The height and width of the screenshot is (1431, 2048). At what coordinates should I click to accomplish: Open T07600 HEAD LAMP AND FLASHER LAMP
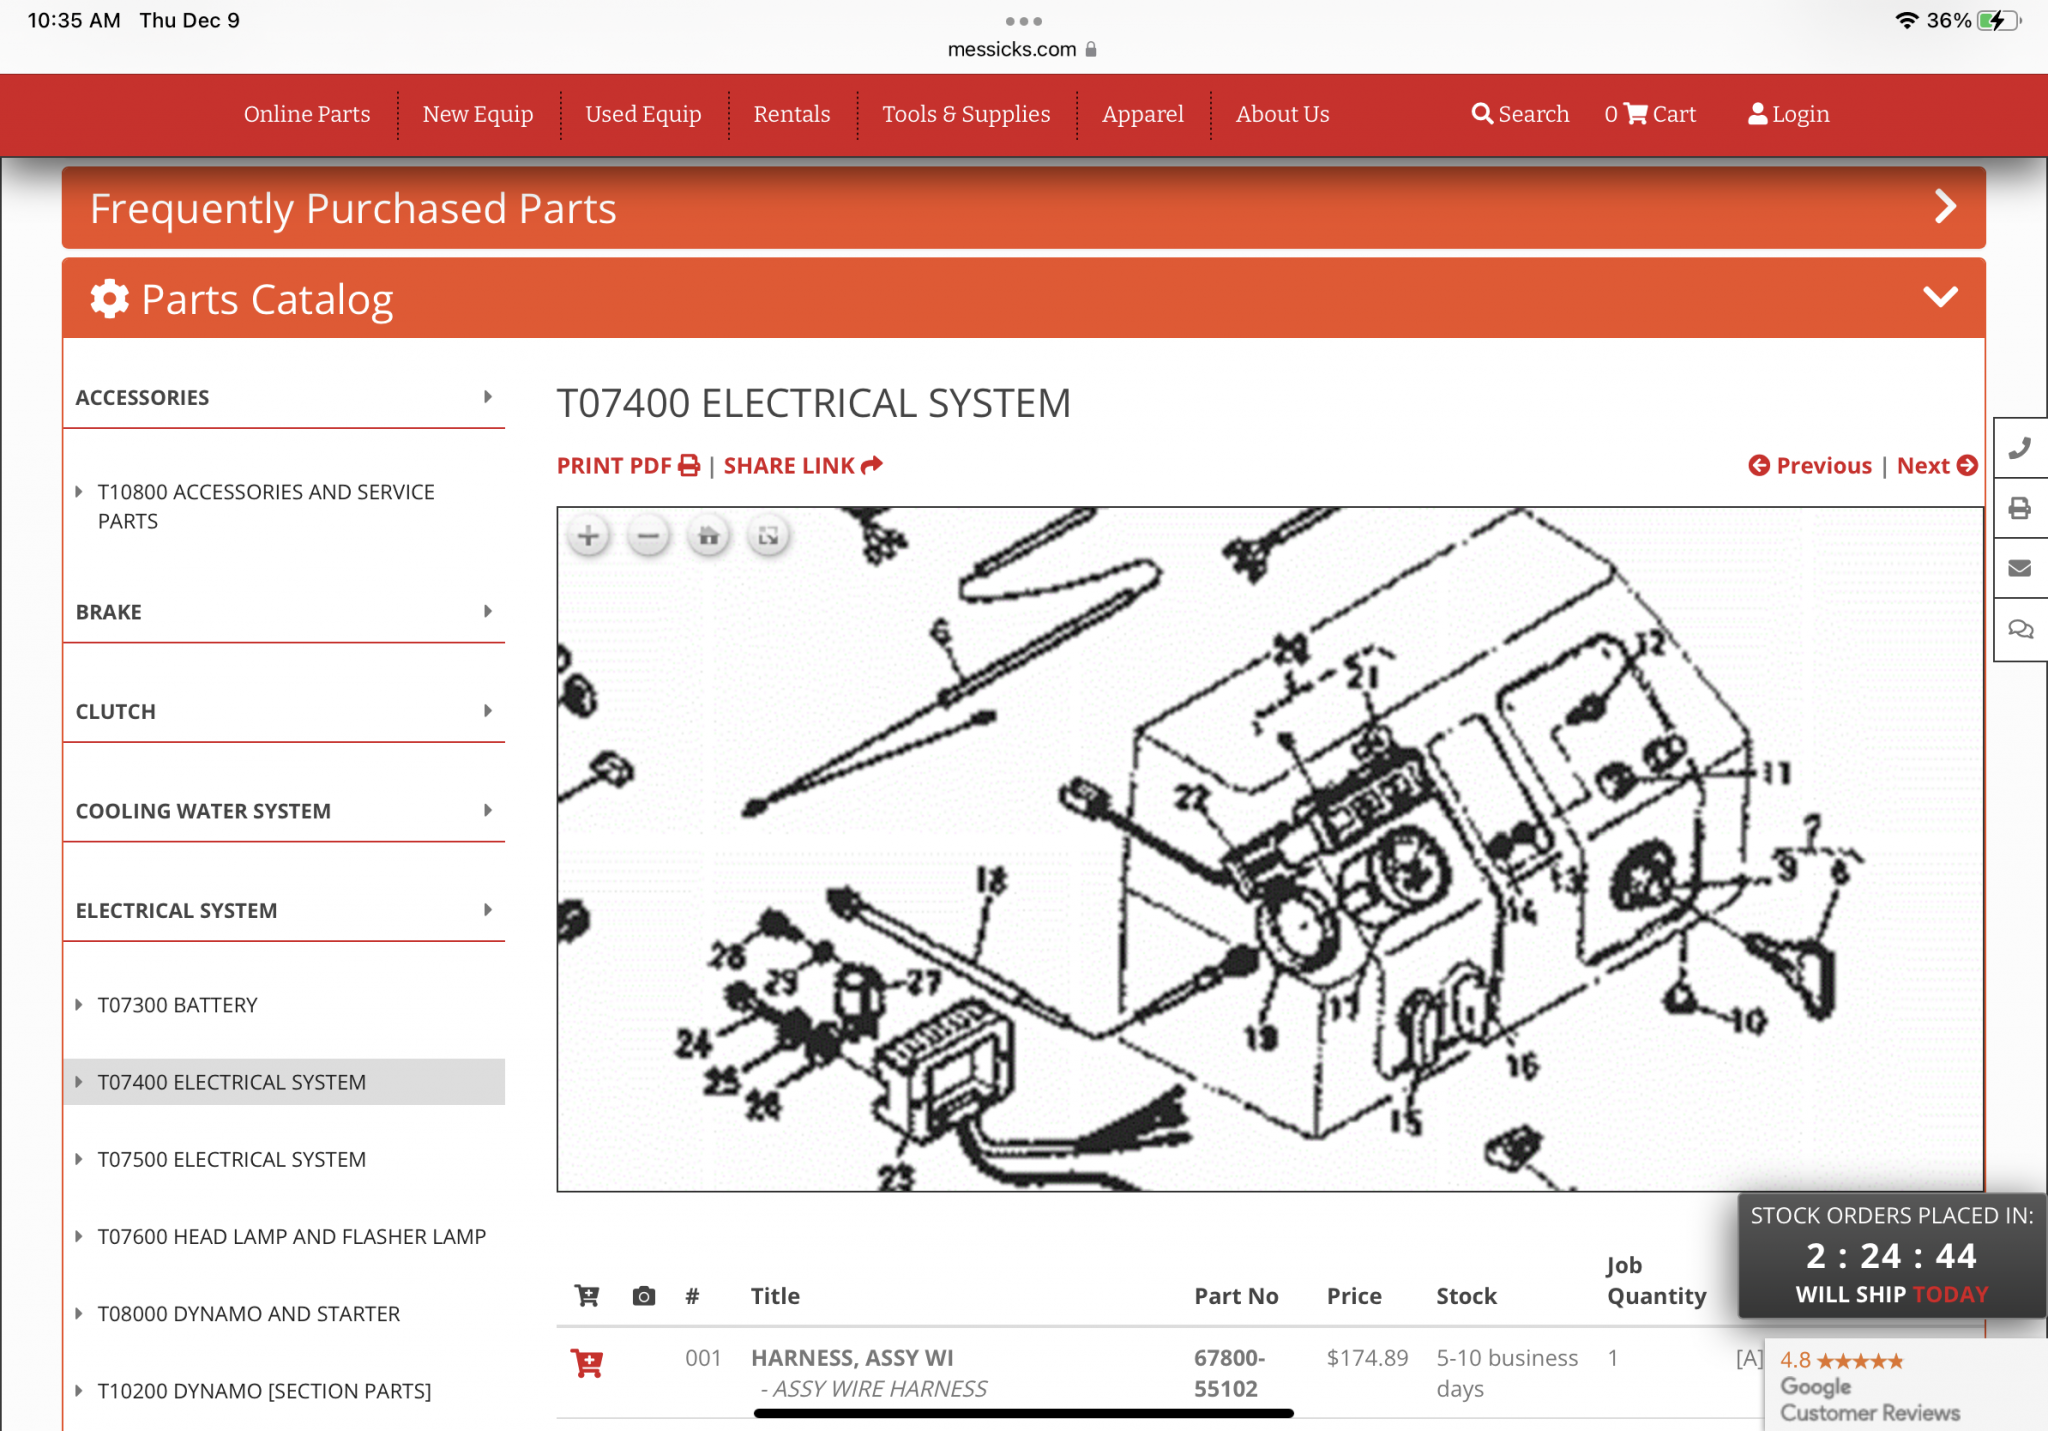tap(291, 1236)
